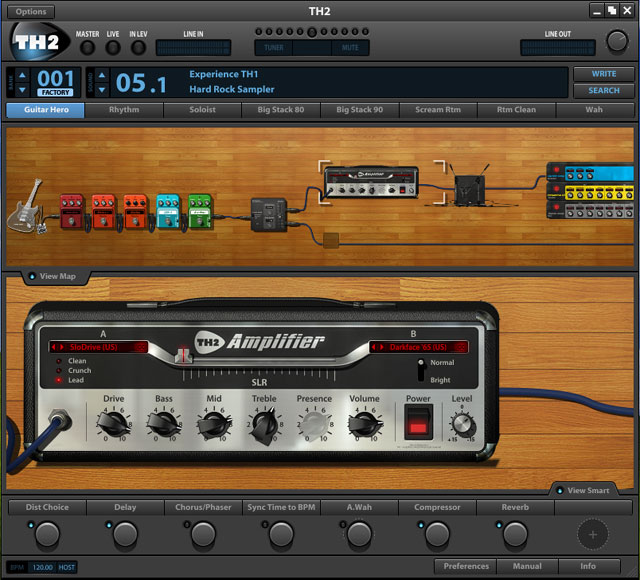Click the amp A/B morph slider handle
The width and height of the screenshot is (640, 580).
184,355
